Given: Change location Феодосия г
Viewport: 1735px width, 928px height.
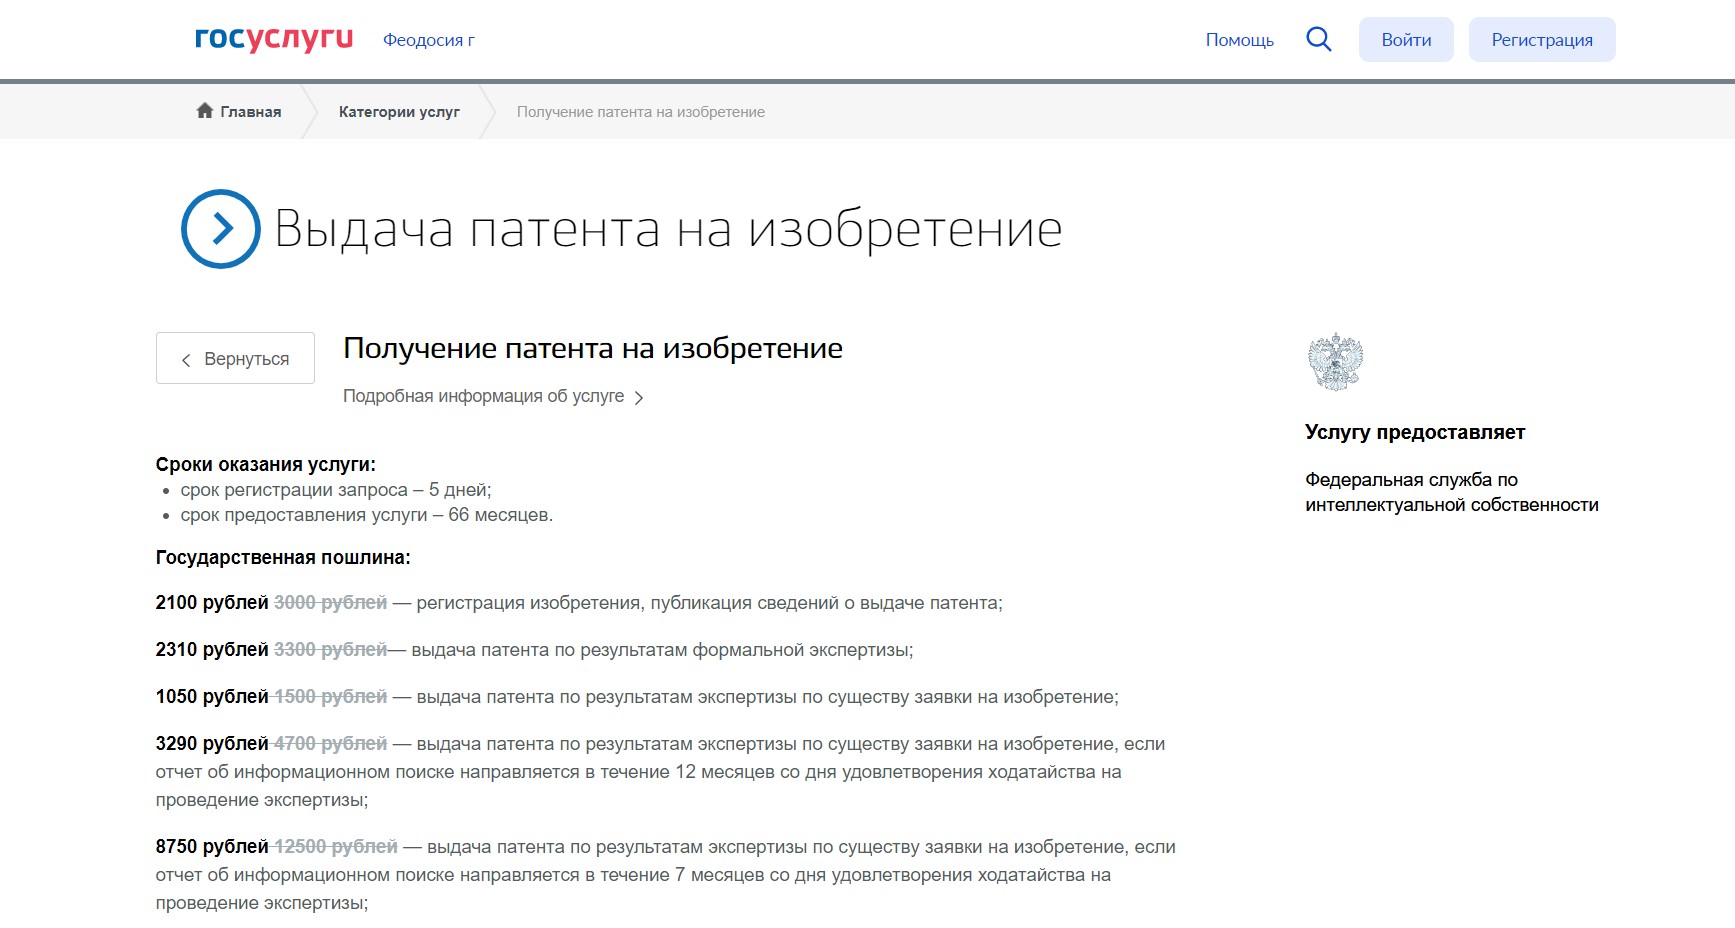Looking at the screenshot, I should [x=429, y=40].
